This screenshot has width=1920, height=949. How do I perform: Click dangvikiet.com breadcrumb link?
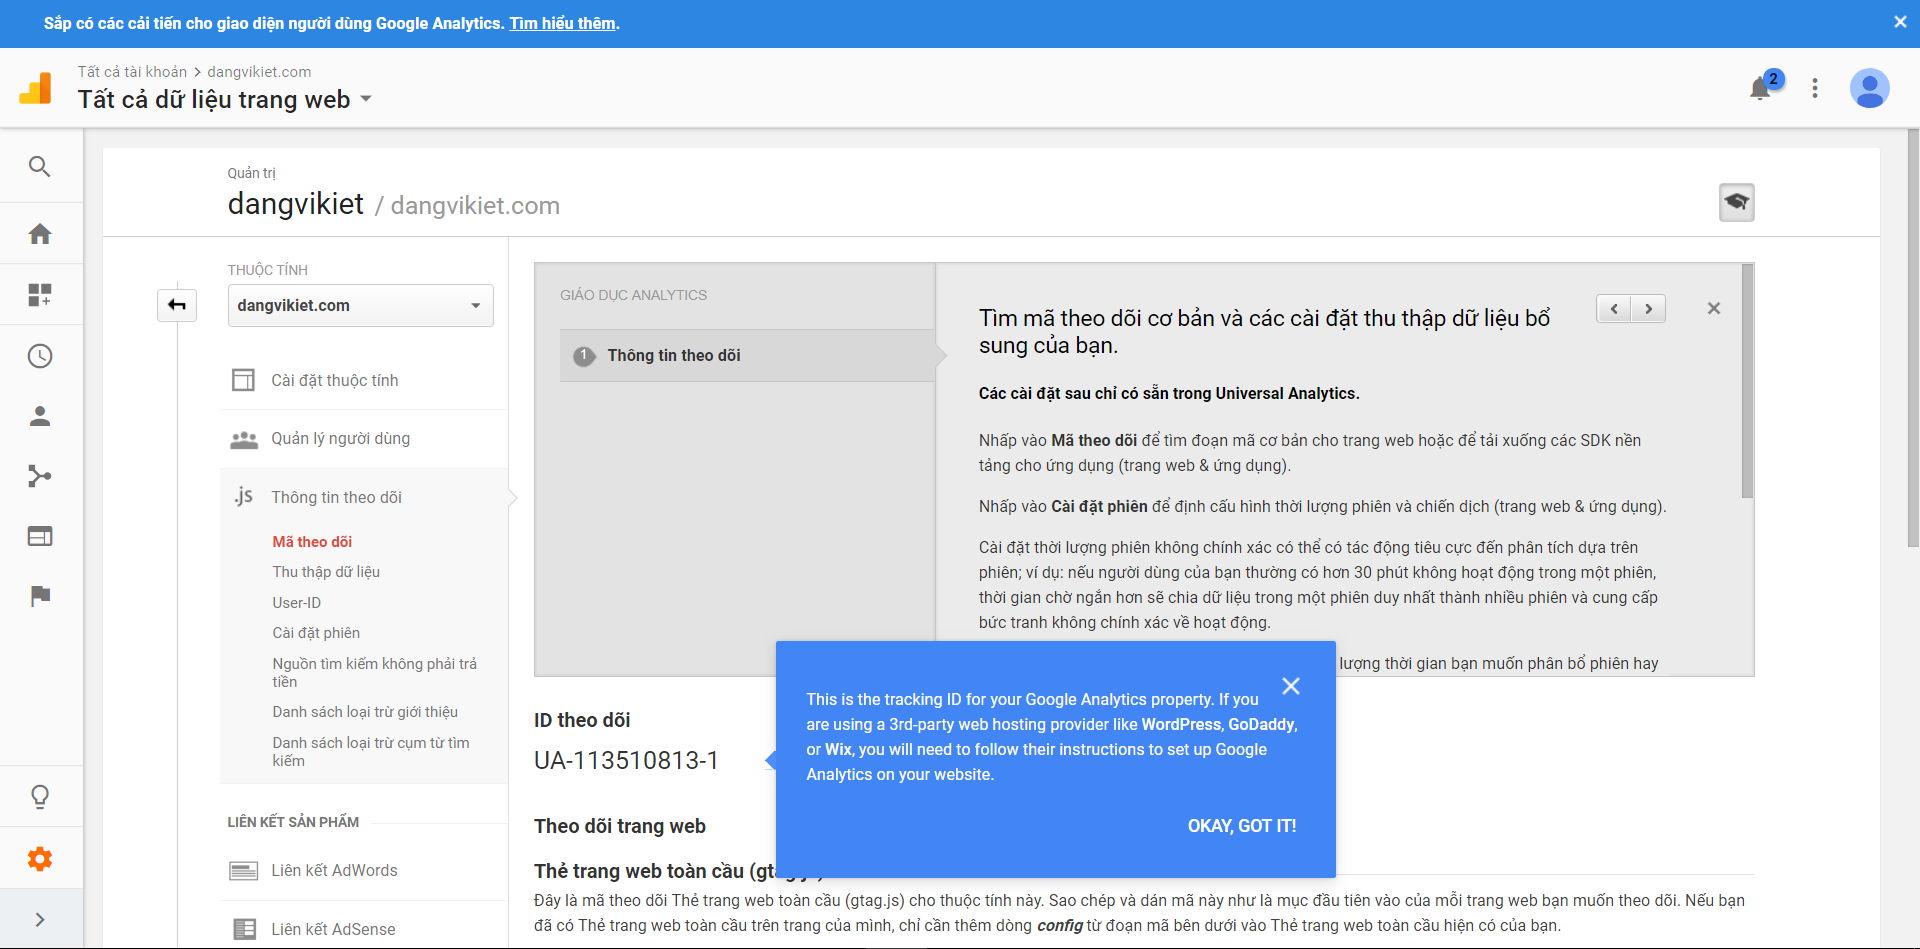click(x=259, y=72)
